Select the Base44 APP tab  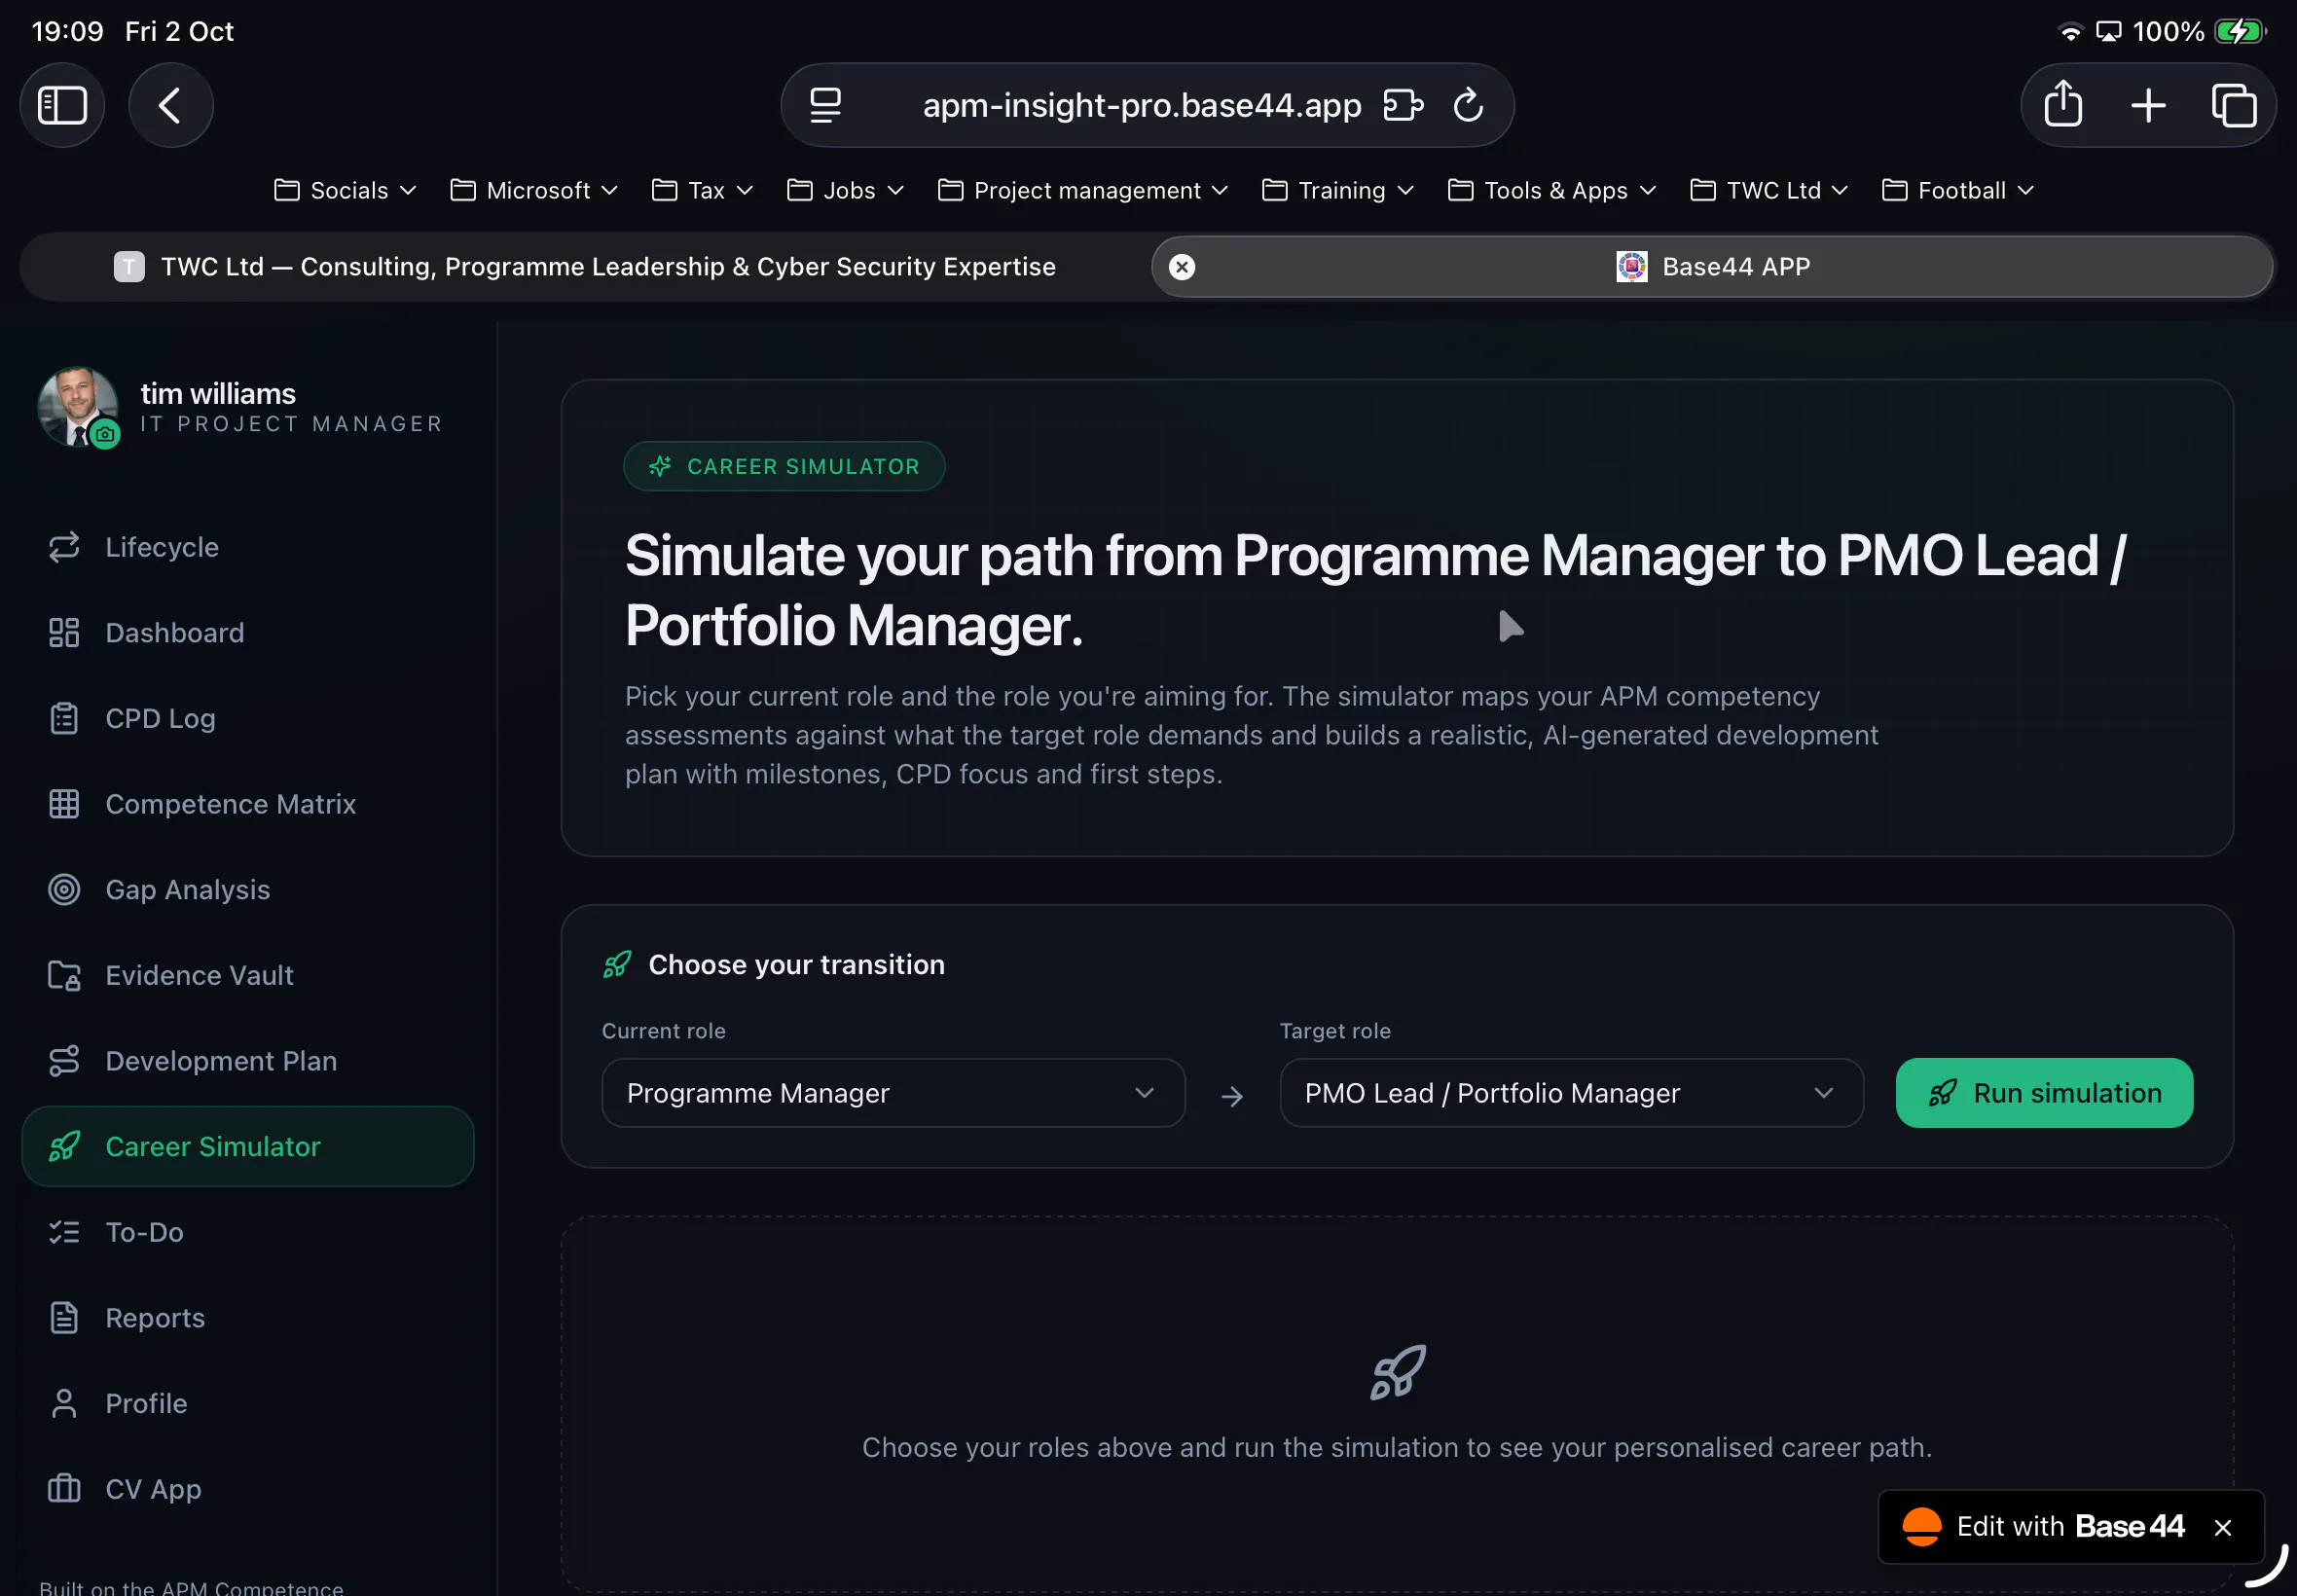(x=1712, y=267)
